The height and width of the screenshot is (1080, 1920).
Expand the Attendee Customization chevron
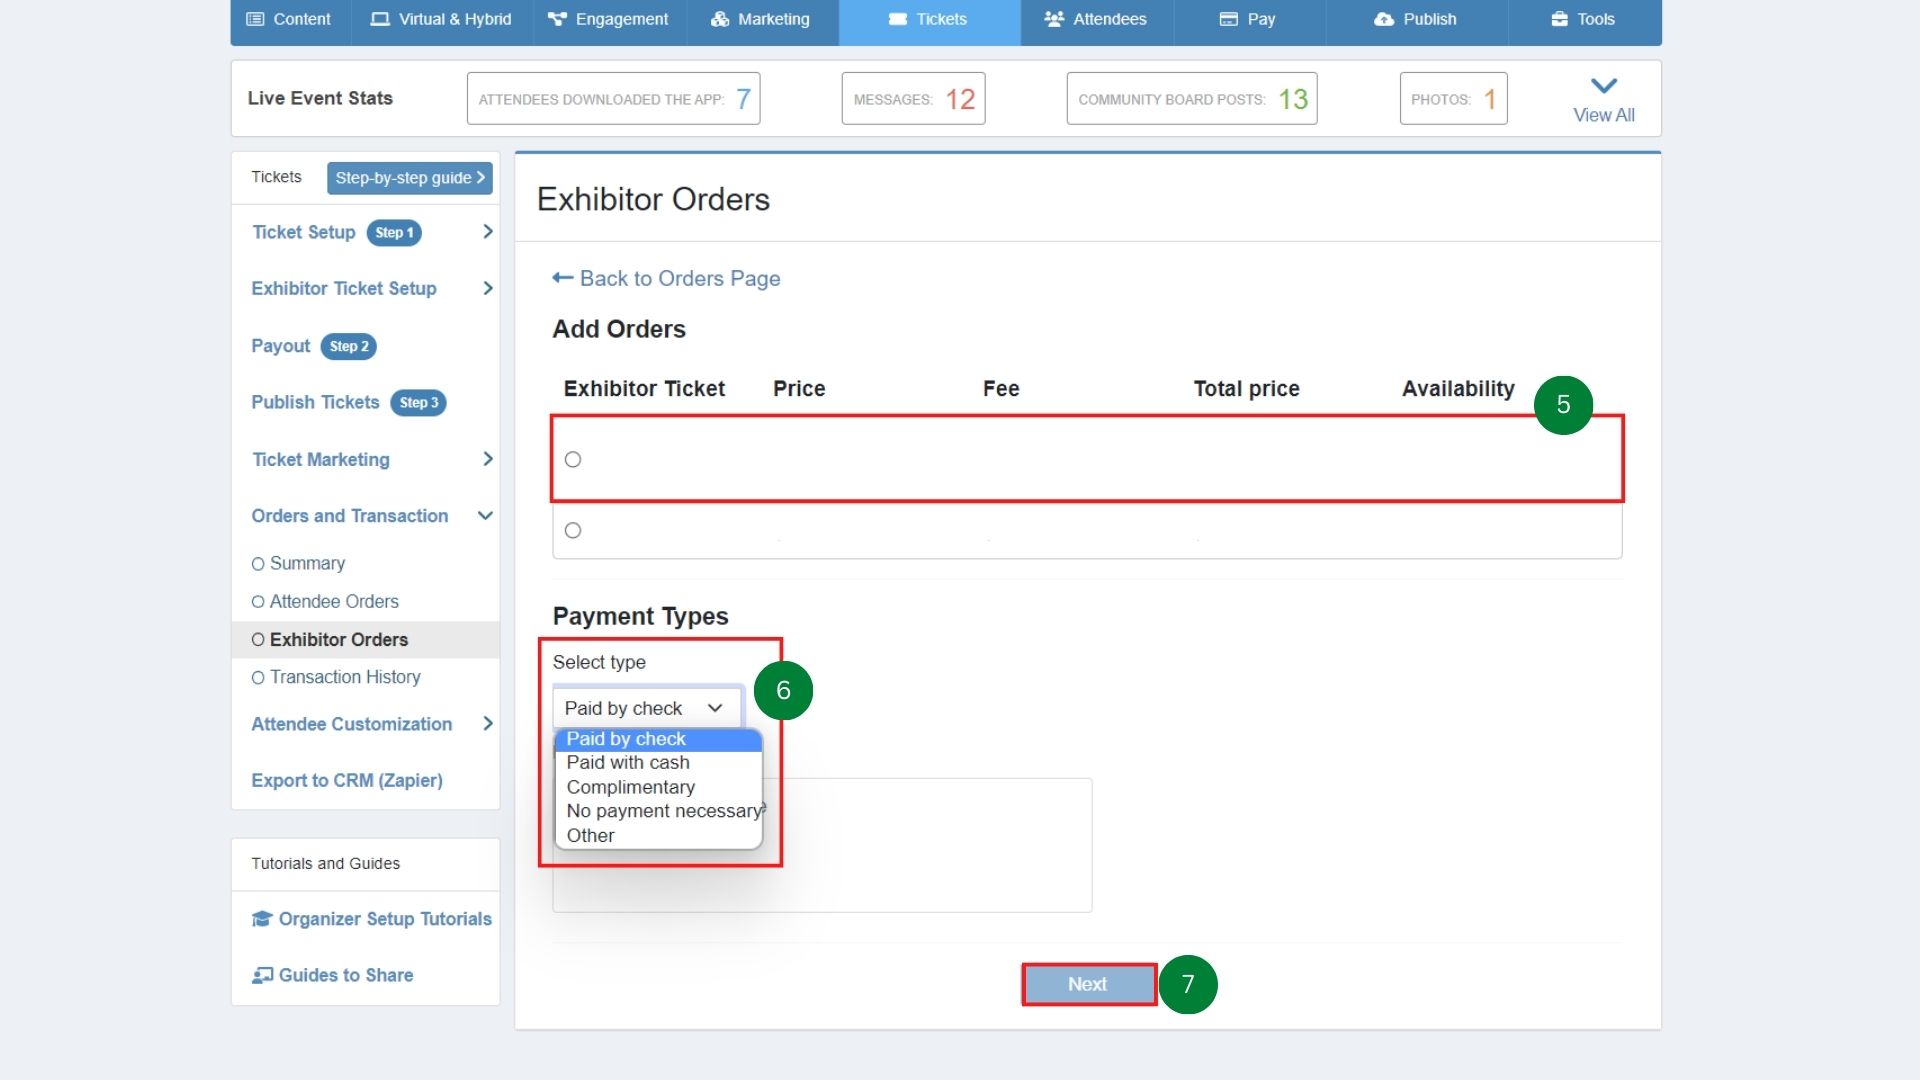(x=488, y=724)
